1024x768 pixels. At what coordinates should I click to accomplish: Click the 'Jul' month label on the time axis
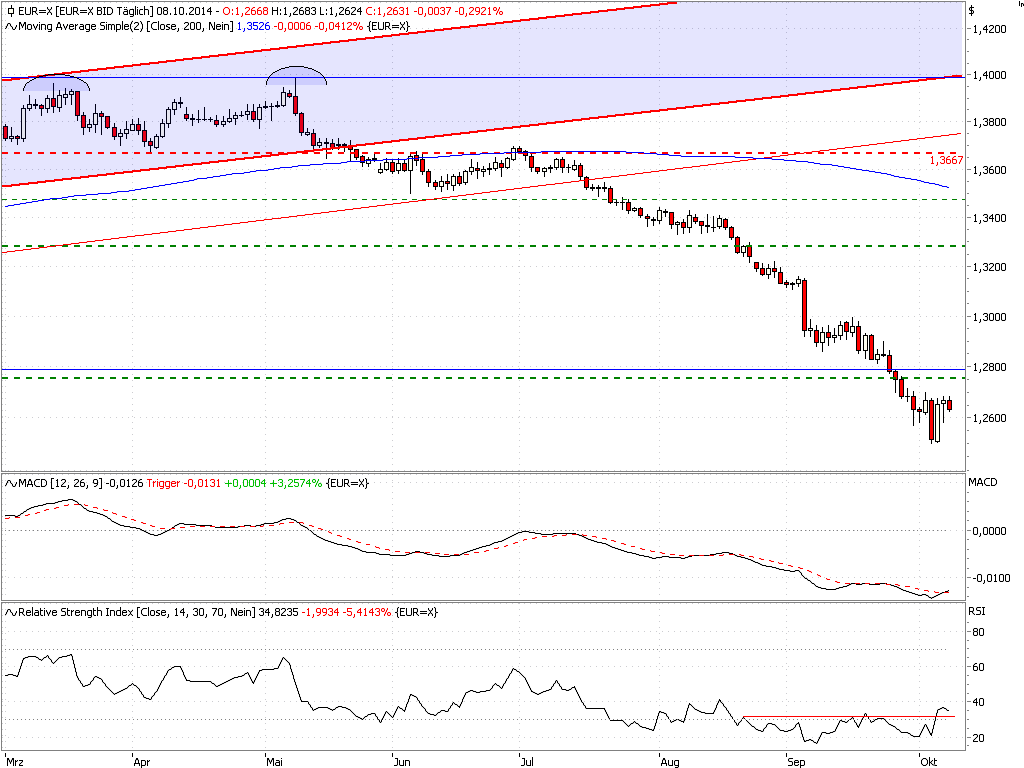point(526,761)
